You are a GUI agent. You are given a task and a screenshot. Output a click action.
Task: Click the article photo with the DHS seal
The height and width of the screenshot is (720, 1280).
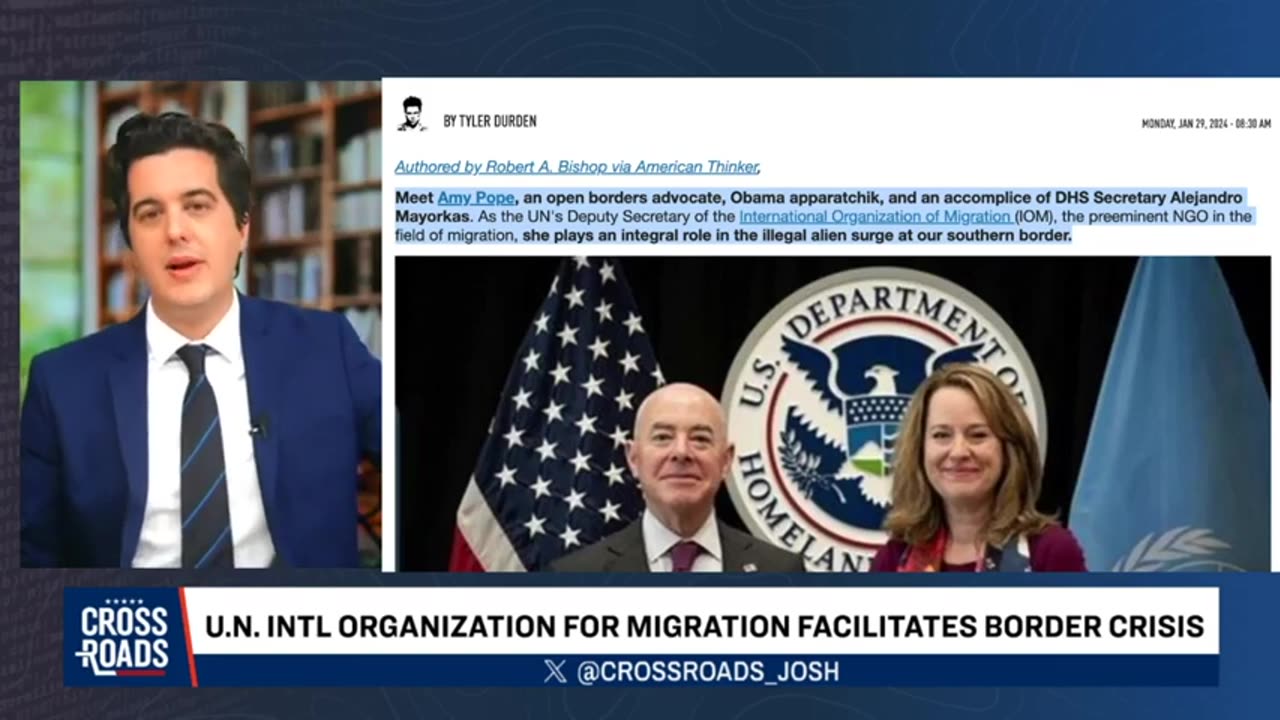(x=832, y=414)
